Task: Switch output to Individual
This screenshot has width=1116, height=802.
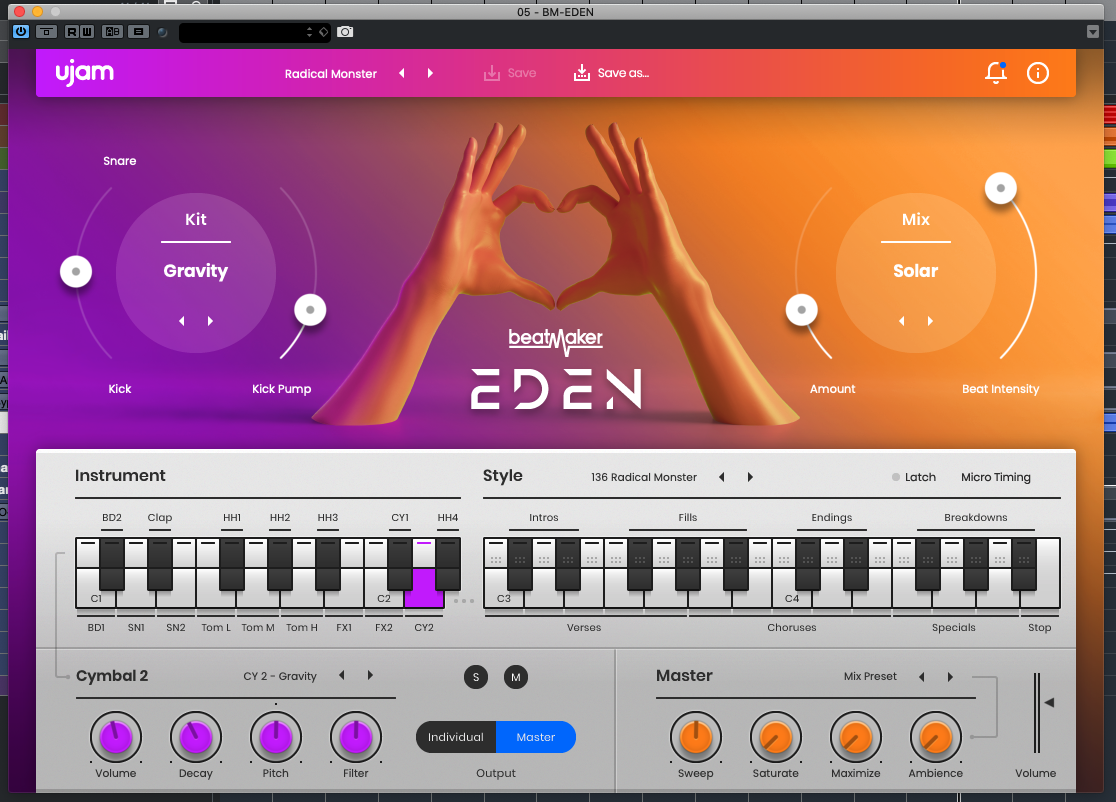Action: (456, 737)
